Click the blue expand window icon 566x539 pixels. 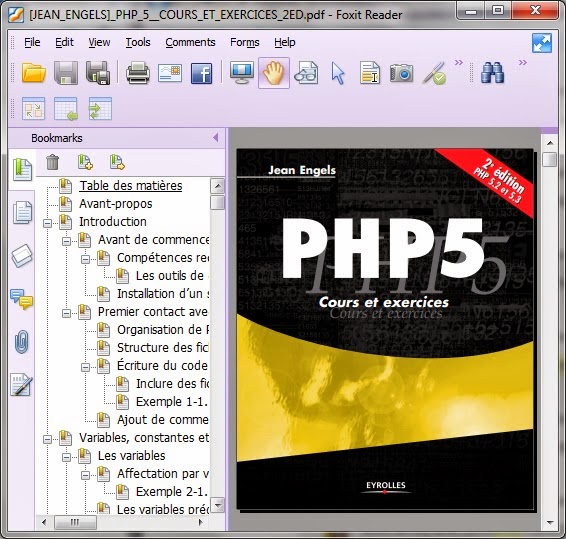(542, 43)
